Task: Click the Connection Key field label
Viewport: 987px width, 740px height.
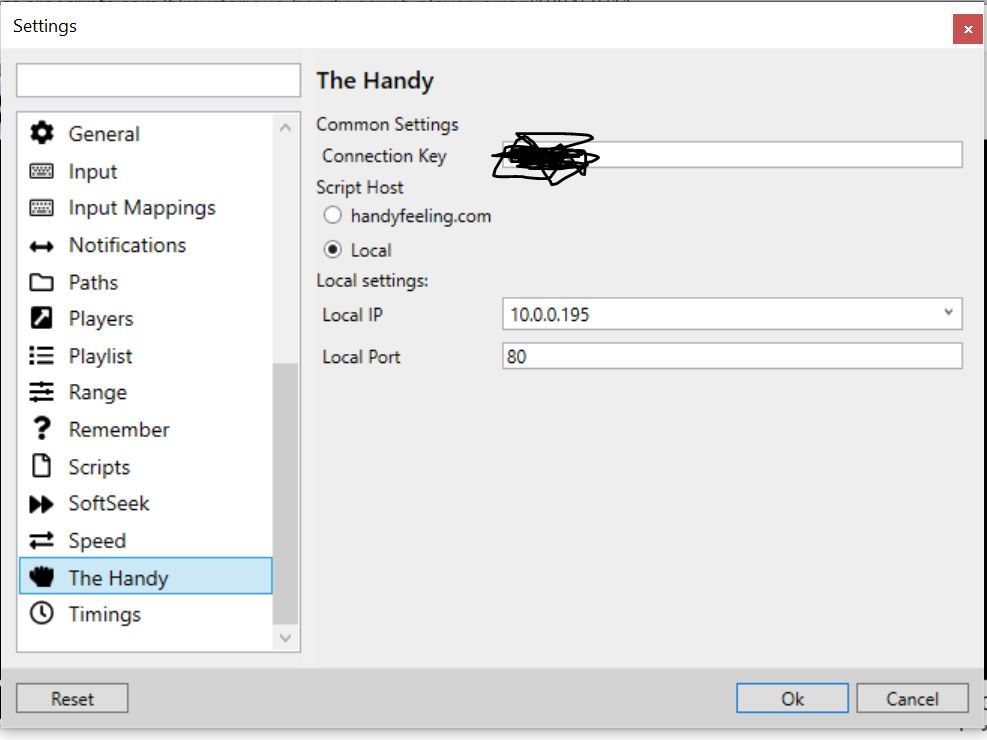Action: tap(384, 155)
